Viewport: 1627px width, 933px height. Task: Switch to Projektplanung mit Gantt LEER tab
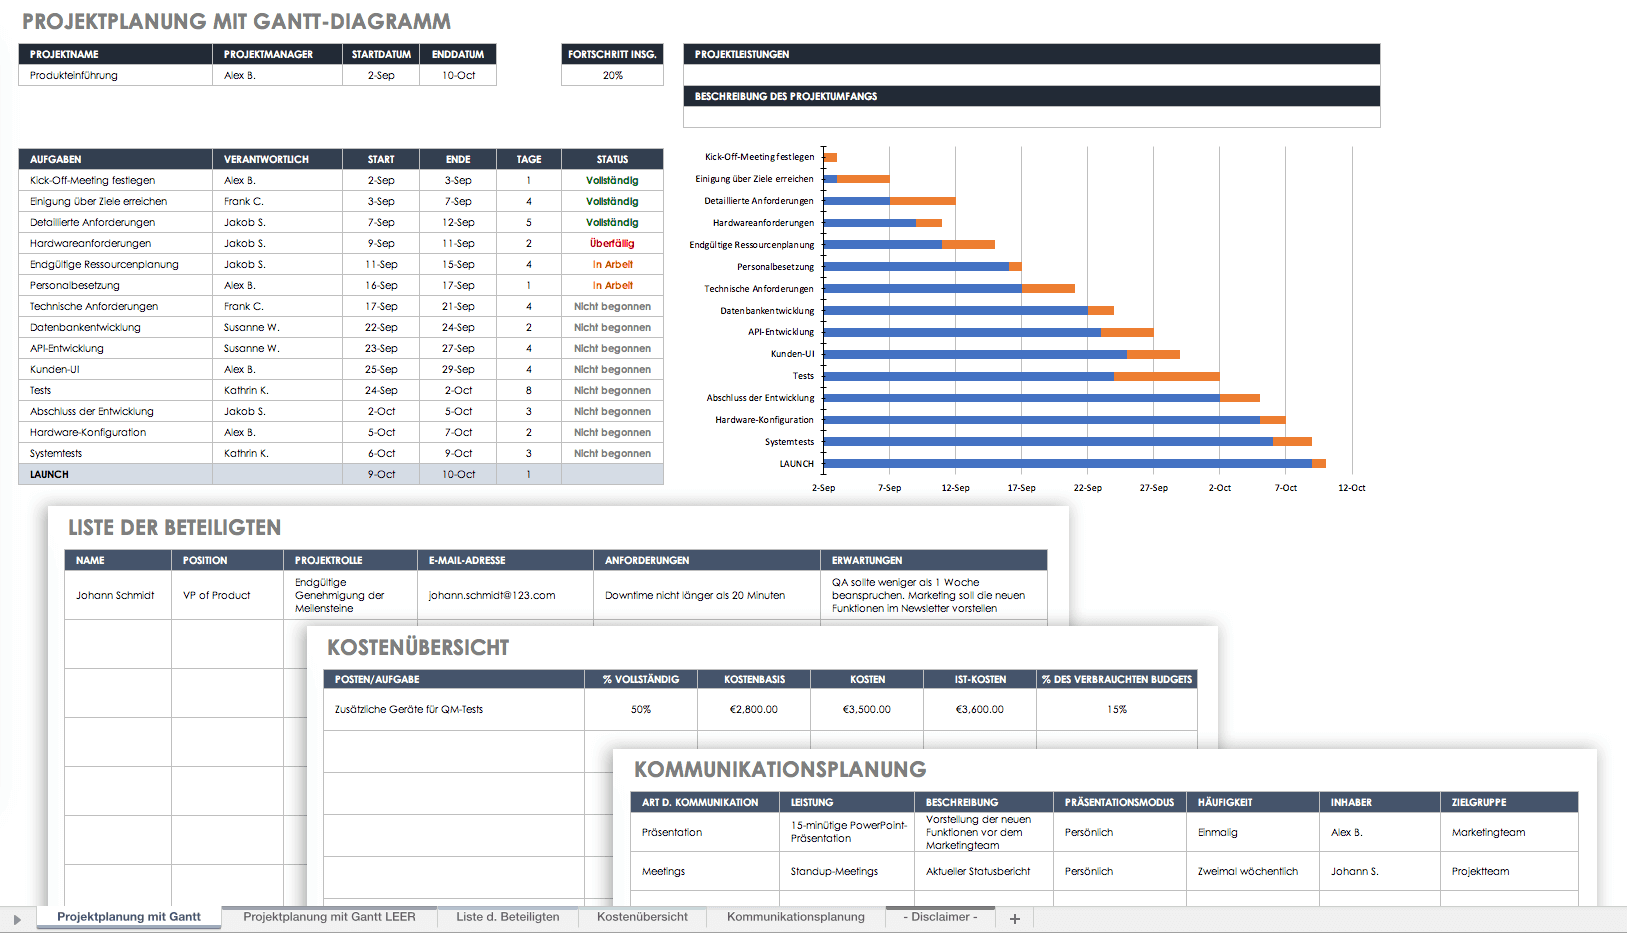(329, 917)
